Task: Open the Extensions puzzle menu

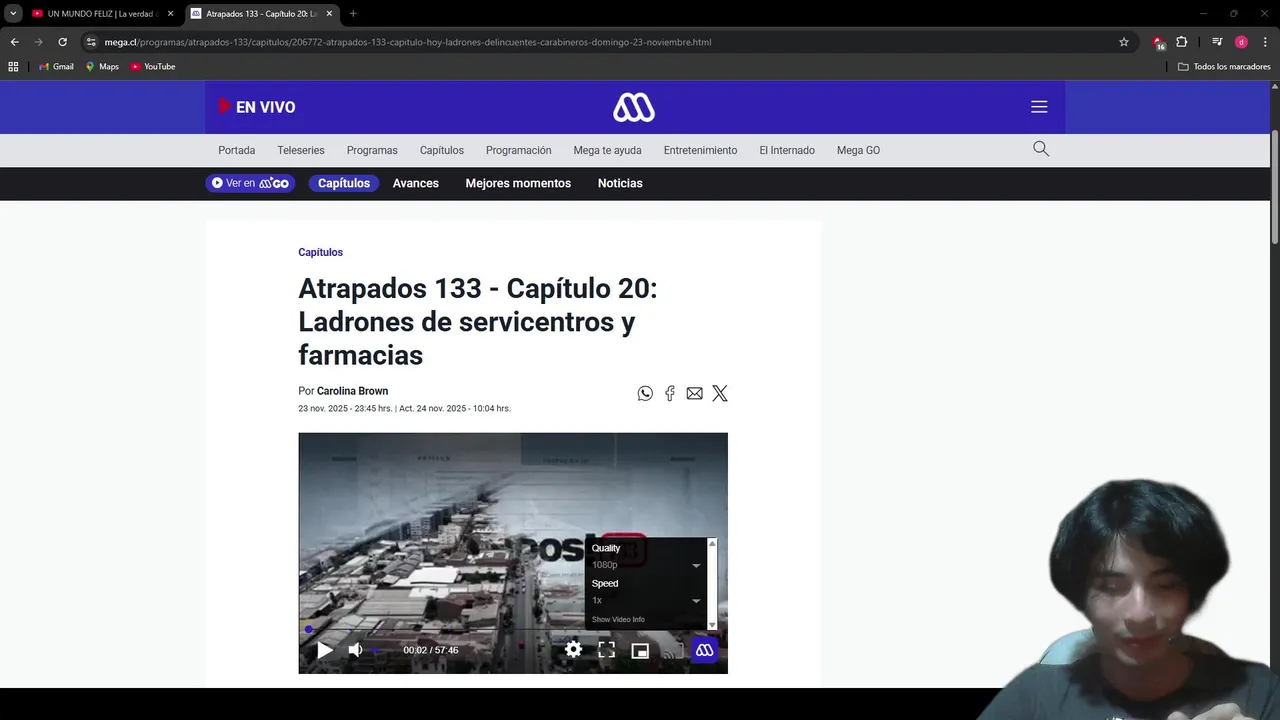Action: click(1182, 42)
